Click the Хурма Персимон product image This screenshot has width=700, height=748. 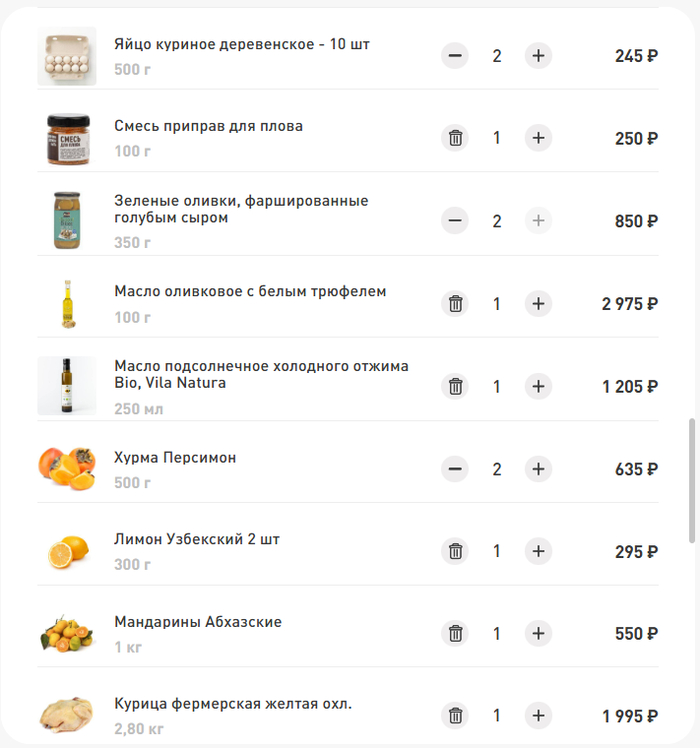click(67, 468)
